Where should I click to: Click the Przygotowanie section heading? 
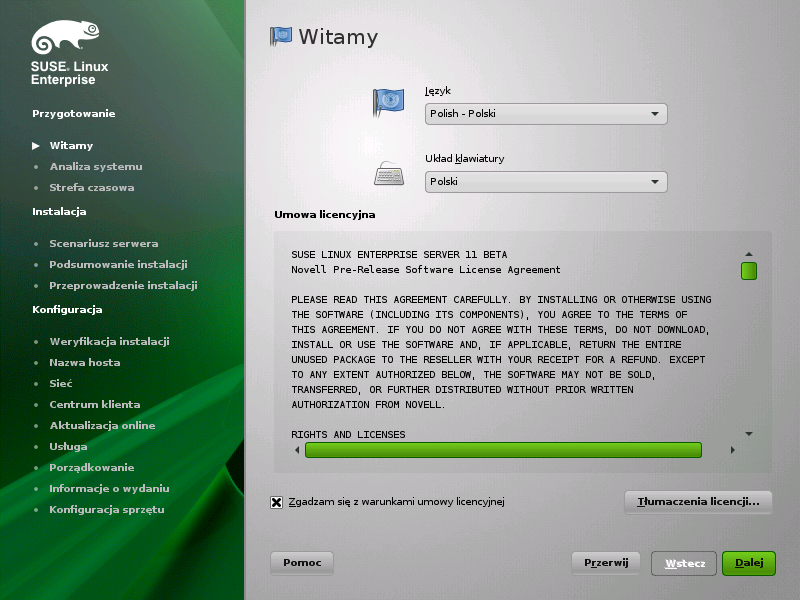click(x=73, y=114)
